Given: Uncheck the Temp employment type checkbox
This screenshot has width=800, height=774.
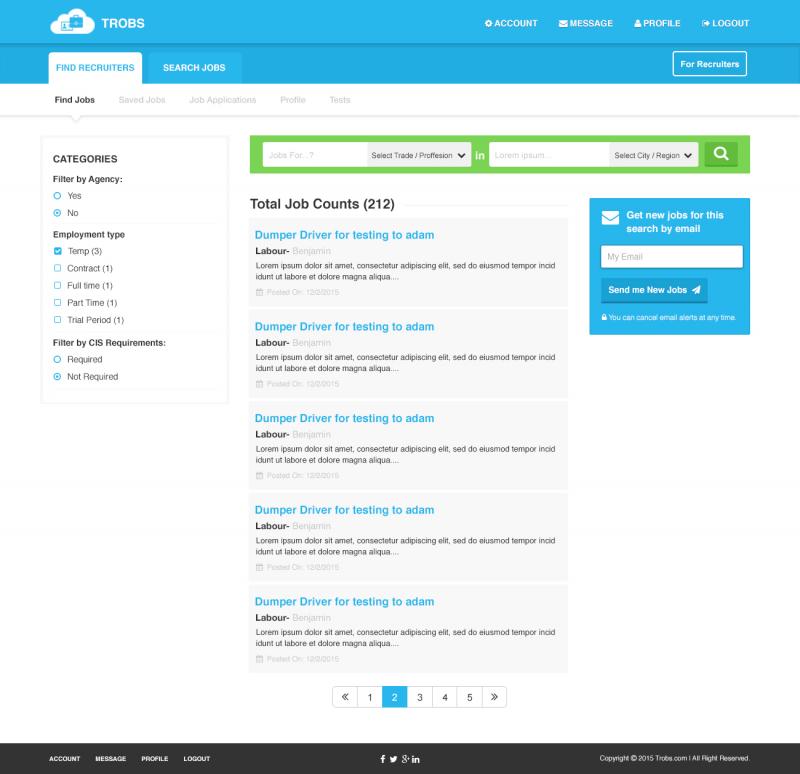Looking at the screenshot, I should coord(58,251).
